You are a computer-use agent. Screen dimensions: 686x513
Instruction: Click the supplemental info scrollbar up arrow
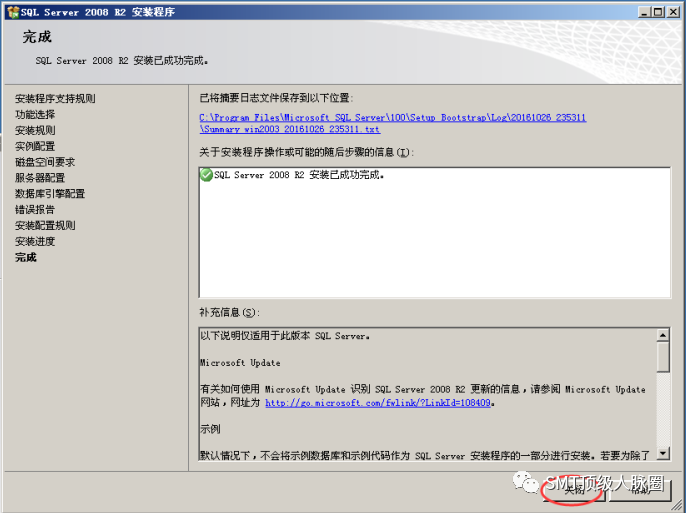[663, 335]
